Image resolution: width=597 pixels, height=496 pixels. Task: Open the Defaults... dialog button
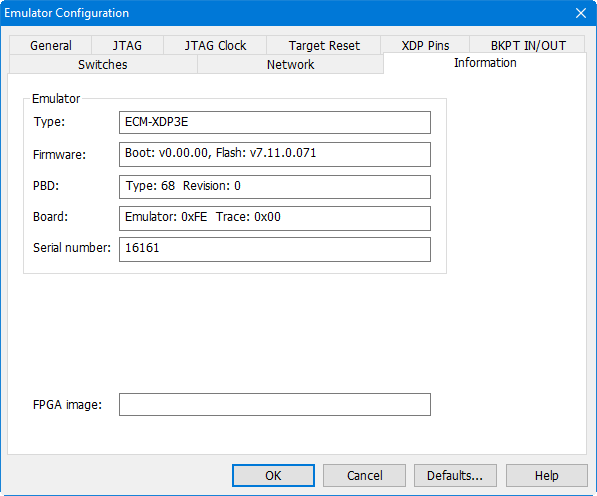pos(455,475)
